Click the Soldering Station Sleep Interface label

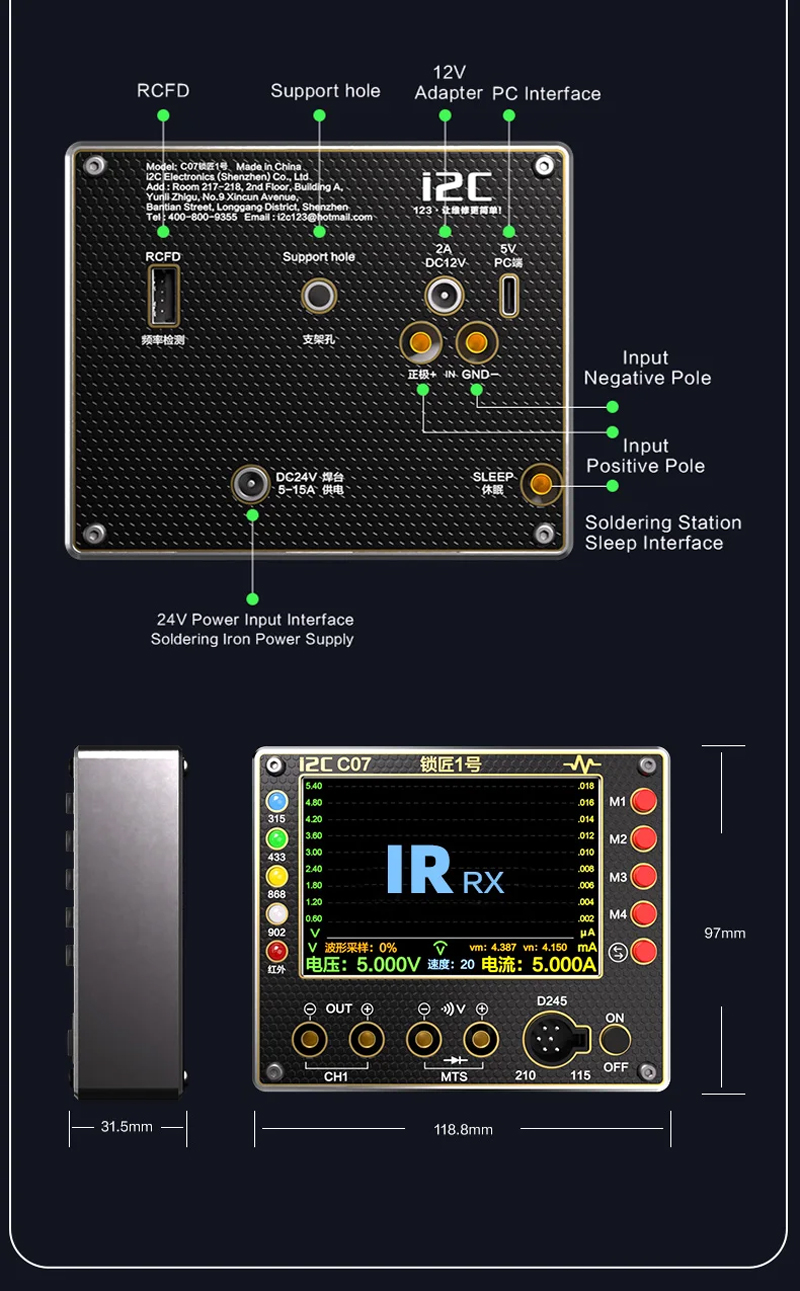coord(663,533)
